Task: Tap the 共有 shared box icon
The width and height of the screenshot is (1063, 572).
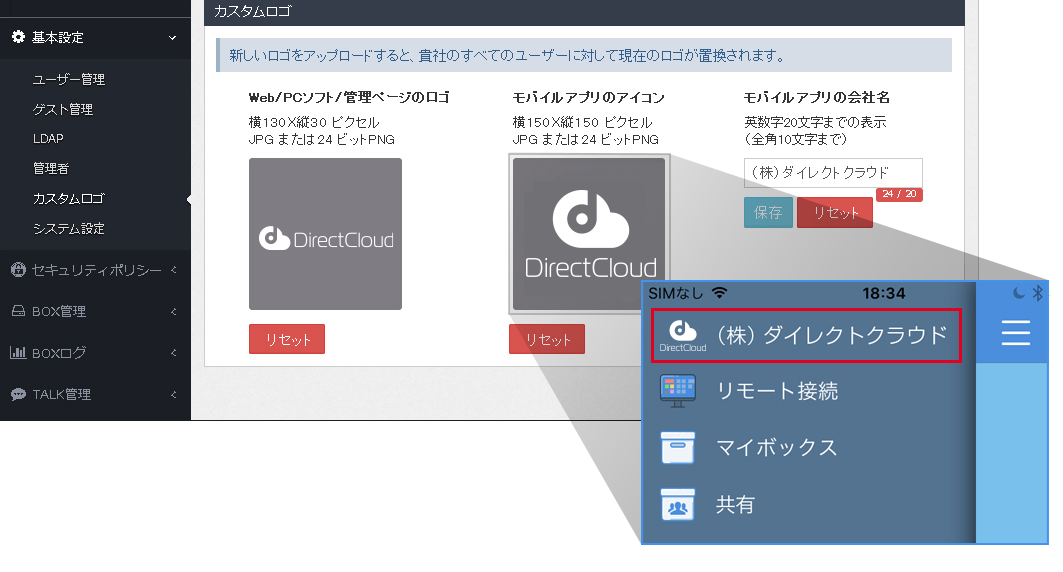Action: tap(677, 505)
